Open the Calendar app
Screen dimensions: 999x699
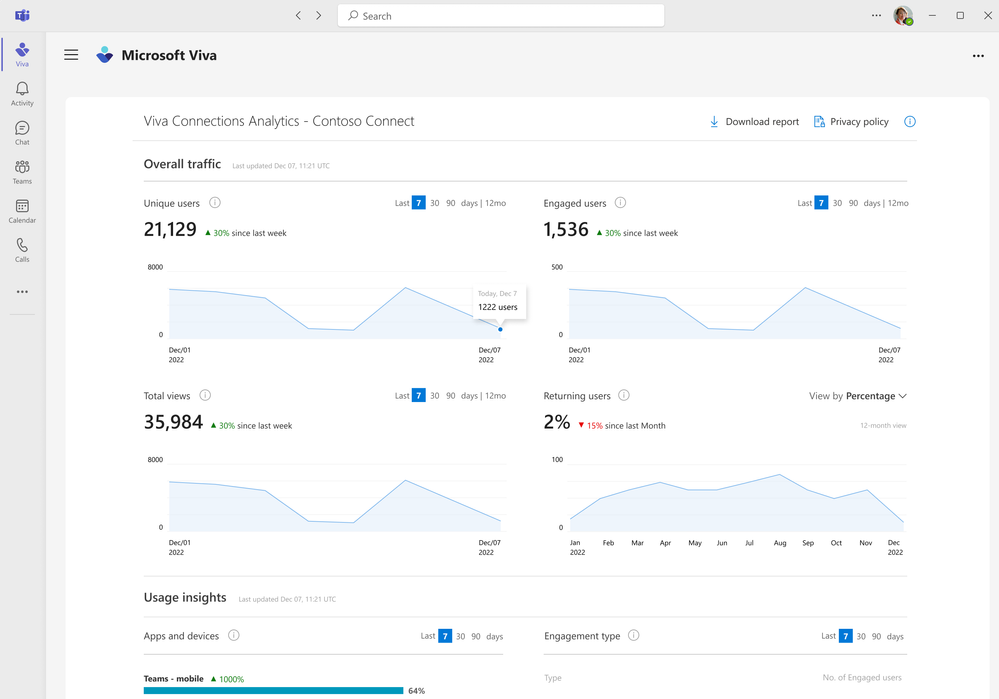22,211
